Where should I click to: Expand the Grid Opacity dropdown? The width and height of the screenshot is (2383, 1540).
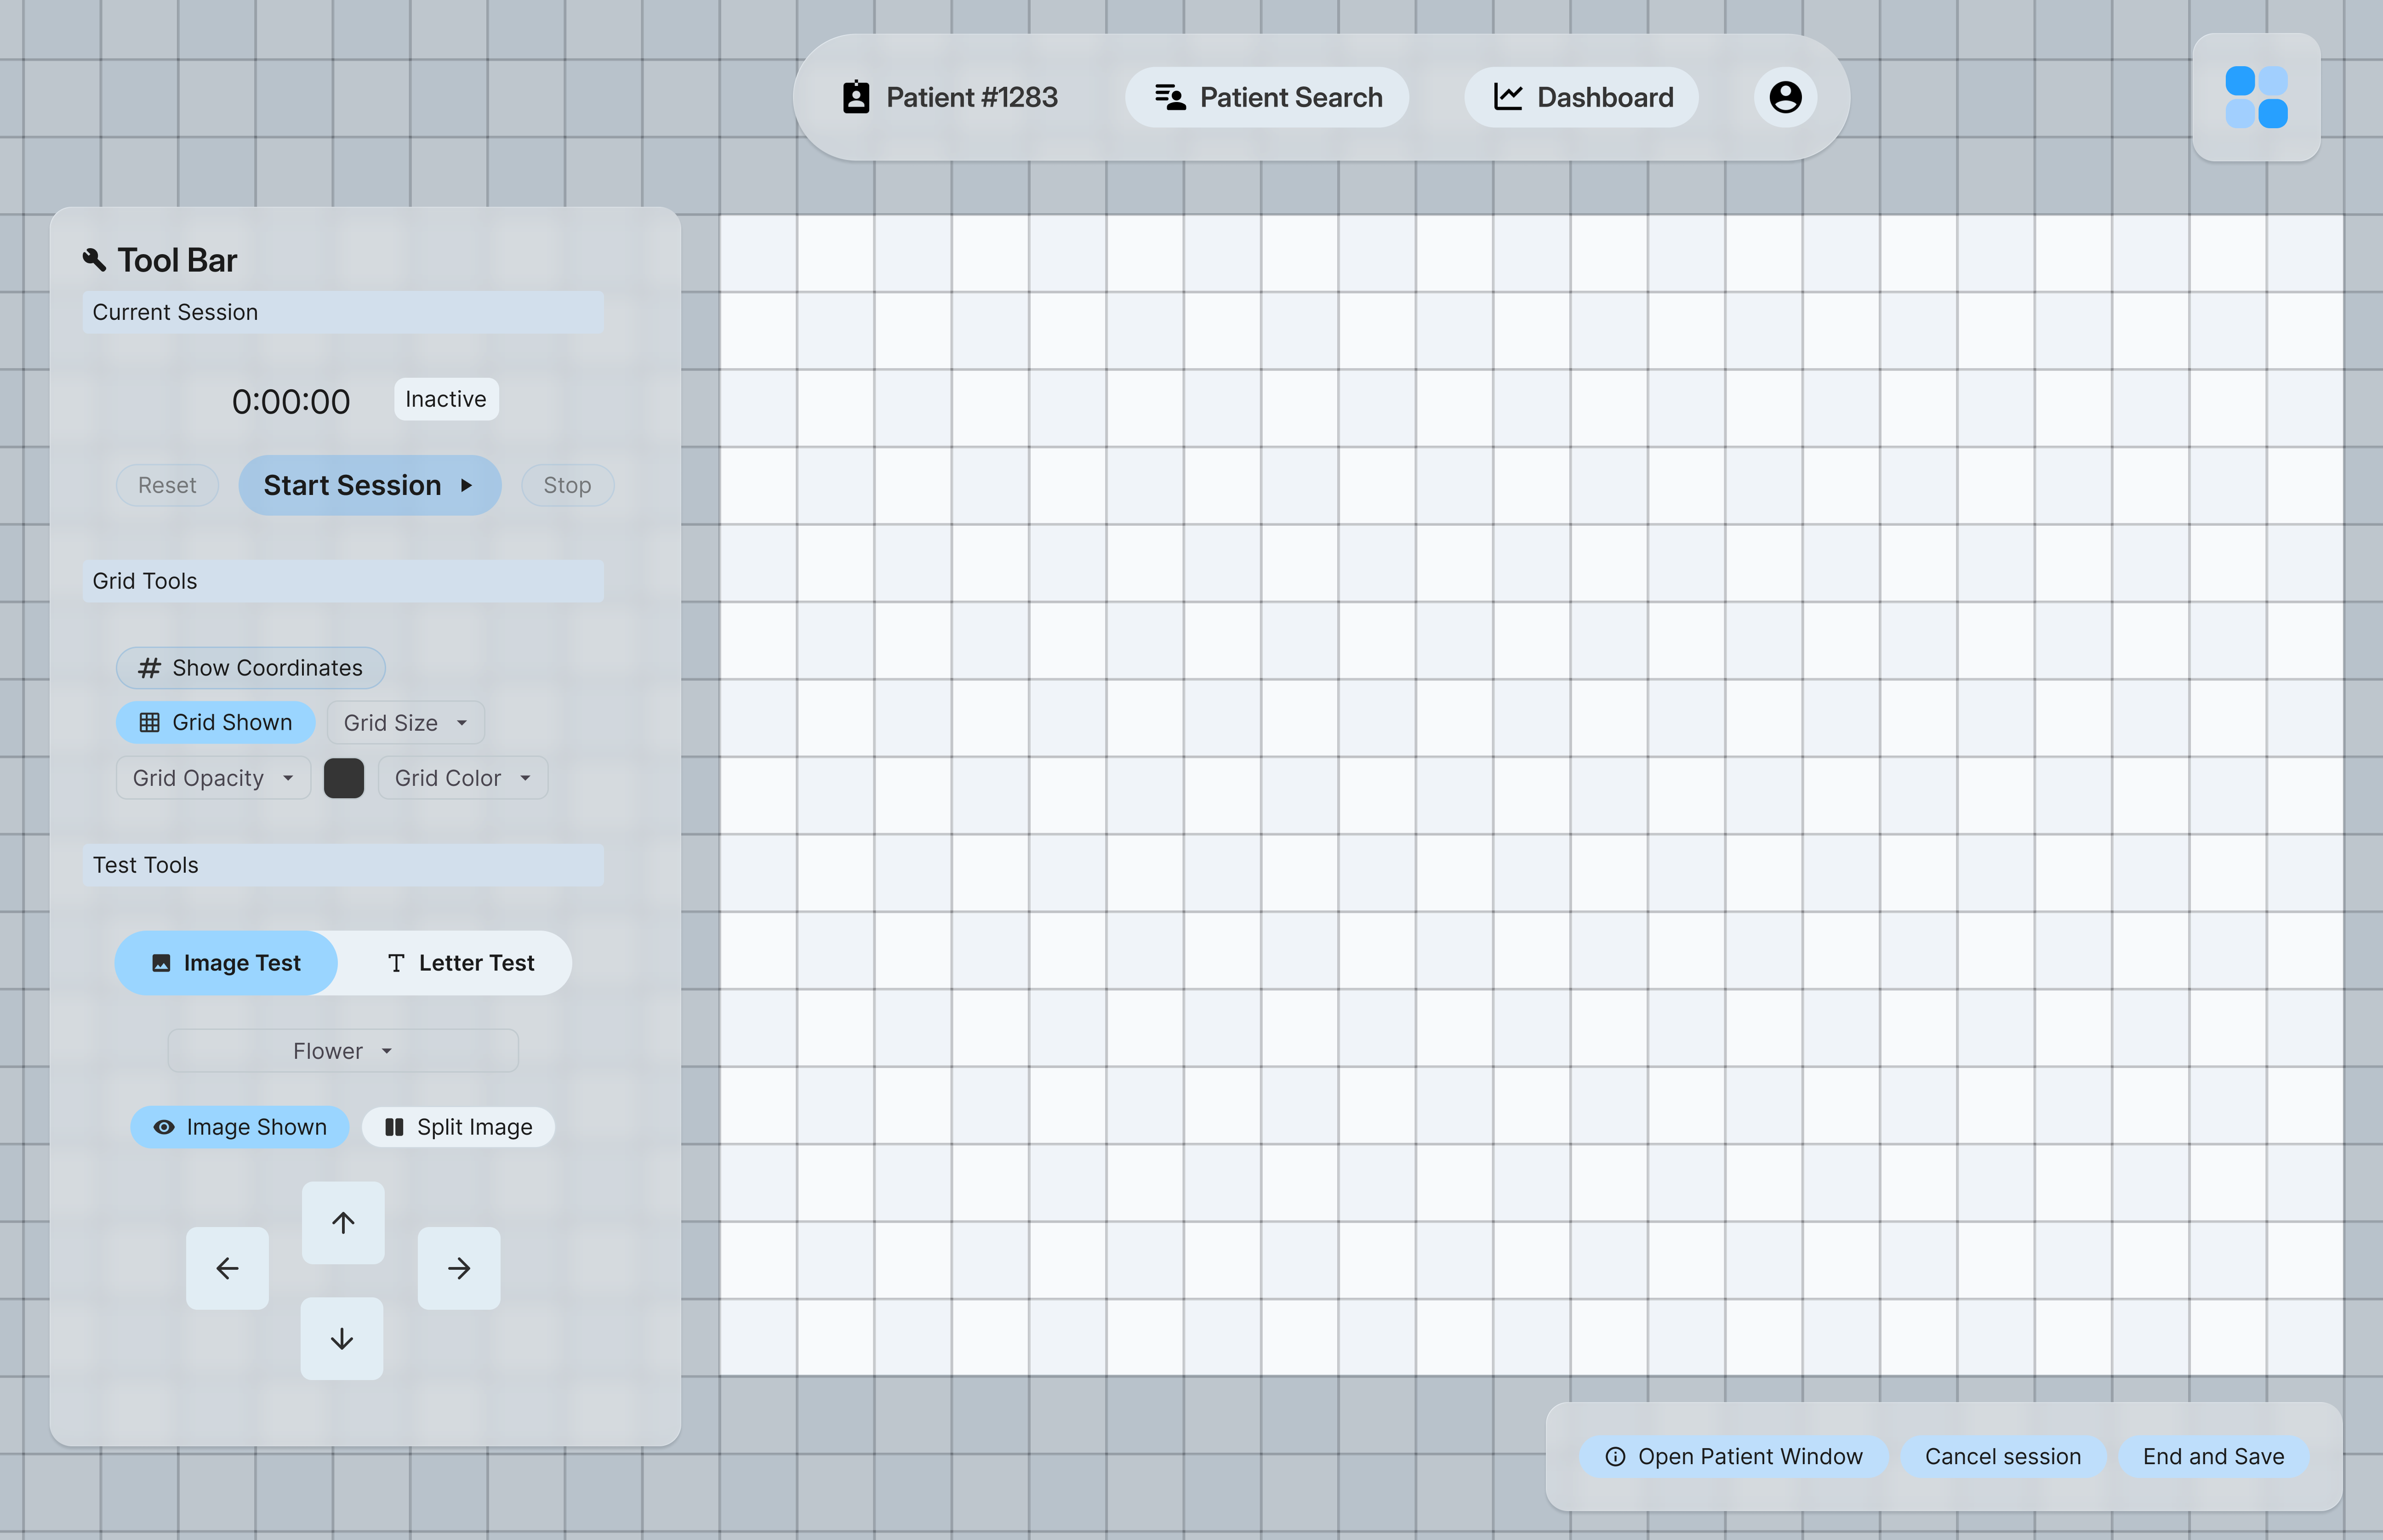tap(213, 778)
